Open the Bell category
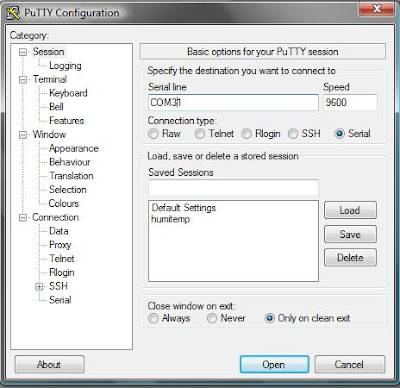 pyautogui.click(x=56, y=107)
